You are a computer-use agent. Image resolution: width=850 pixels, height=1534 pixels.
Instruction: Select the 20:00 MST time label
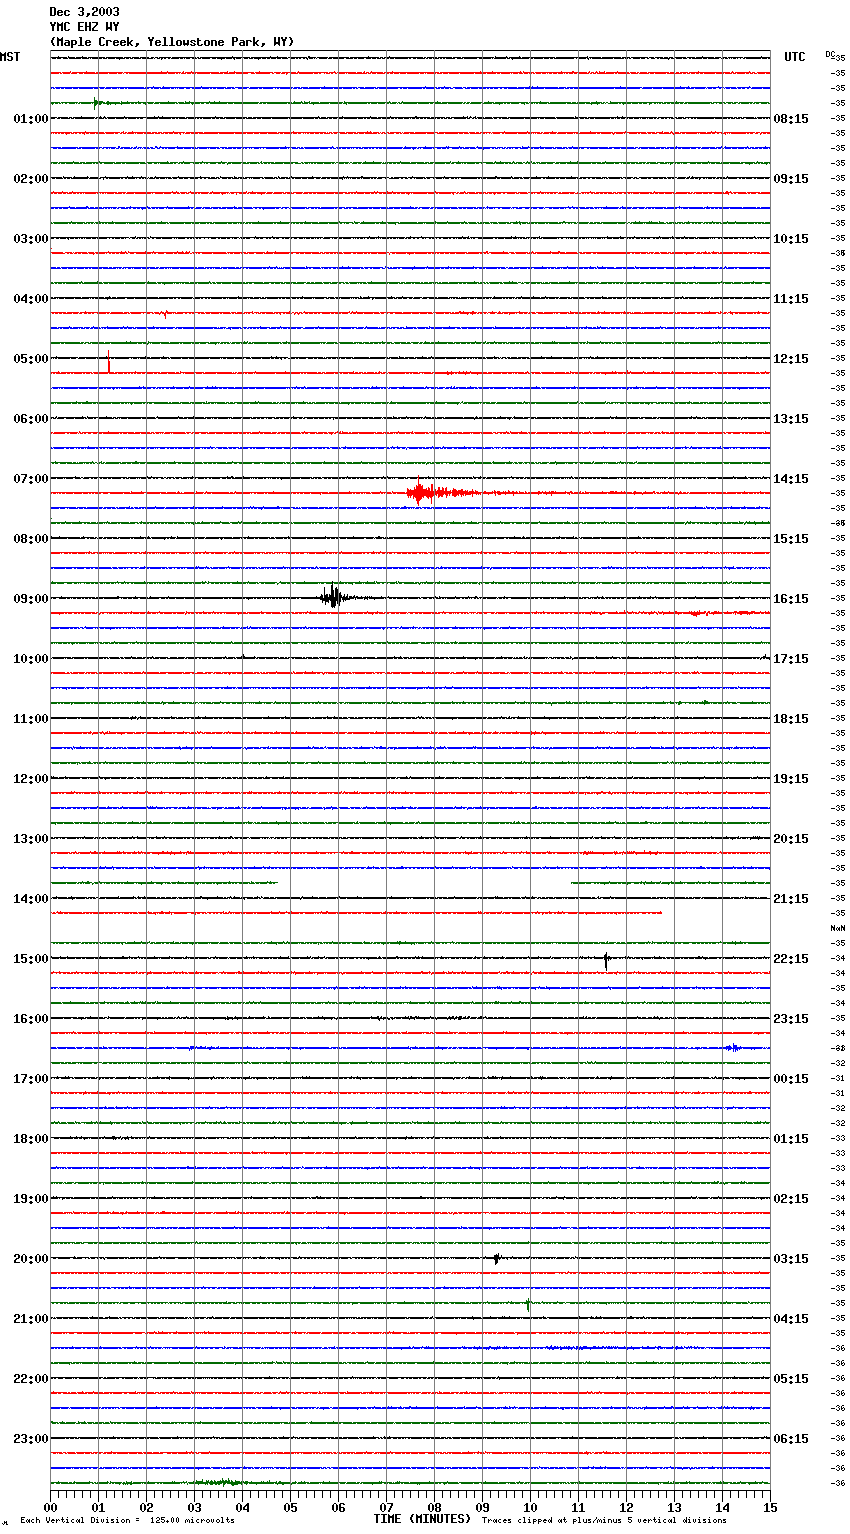click(30, 1259)
